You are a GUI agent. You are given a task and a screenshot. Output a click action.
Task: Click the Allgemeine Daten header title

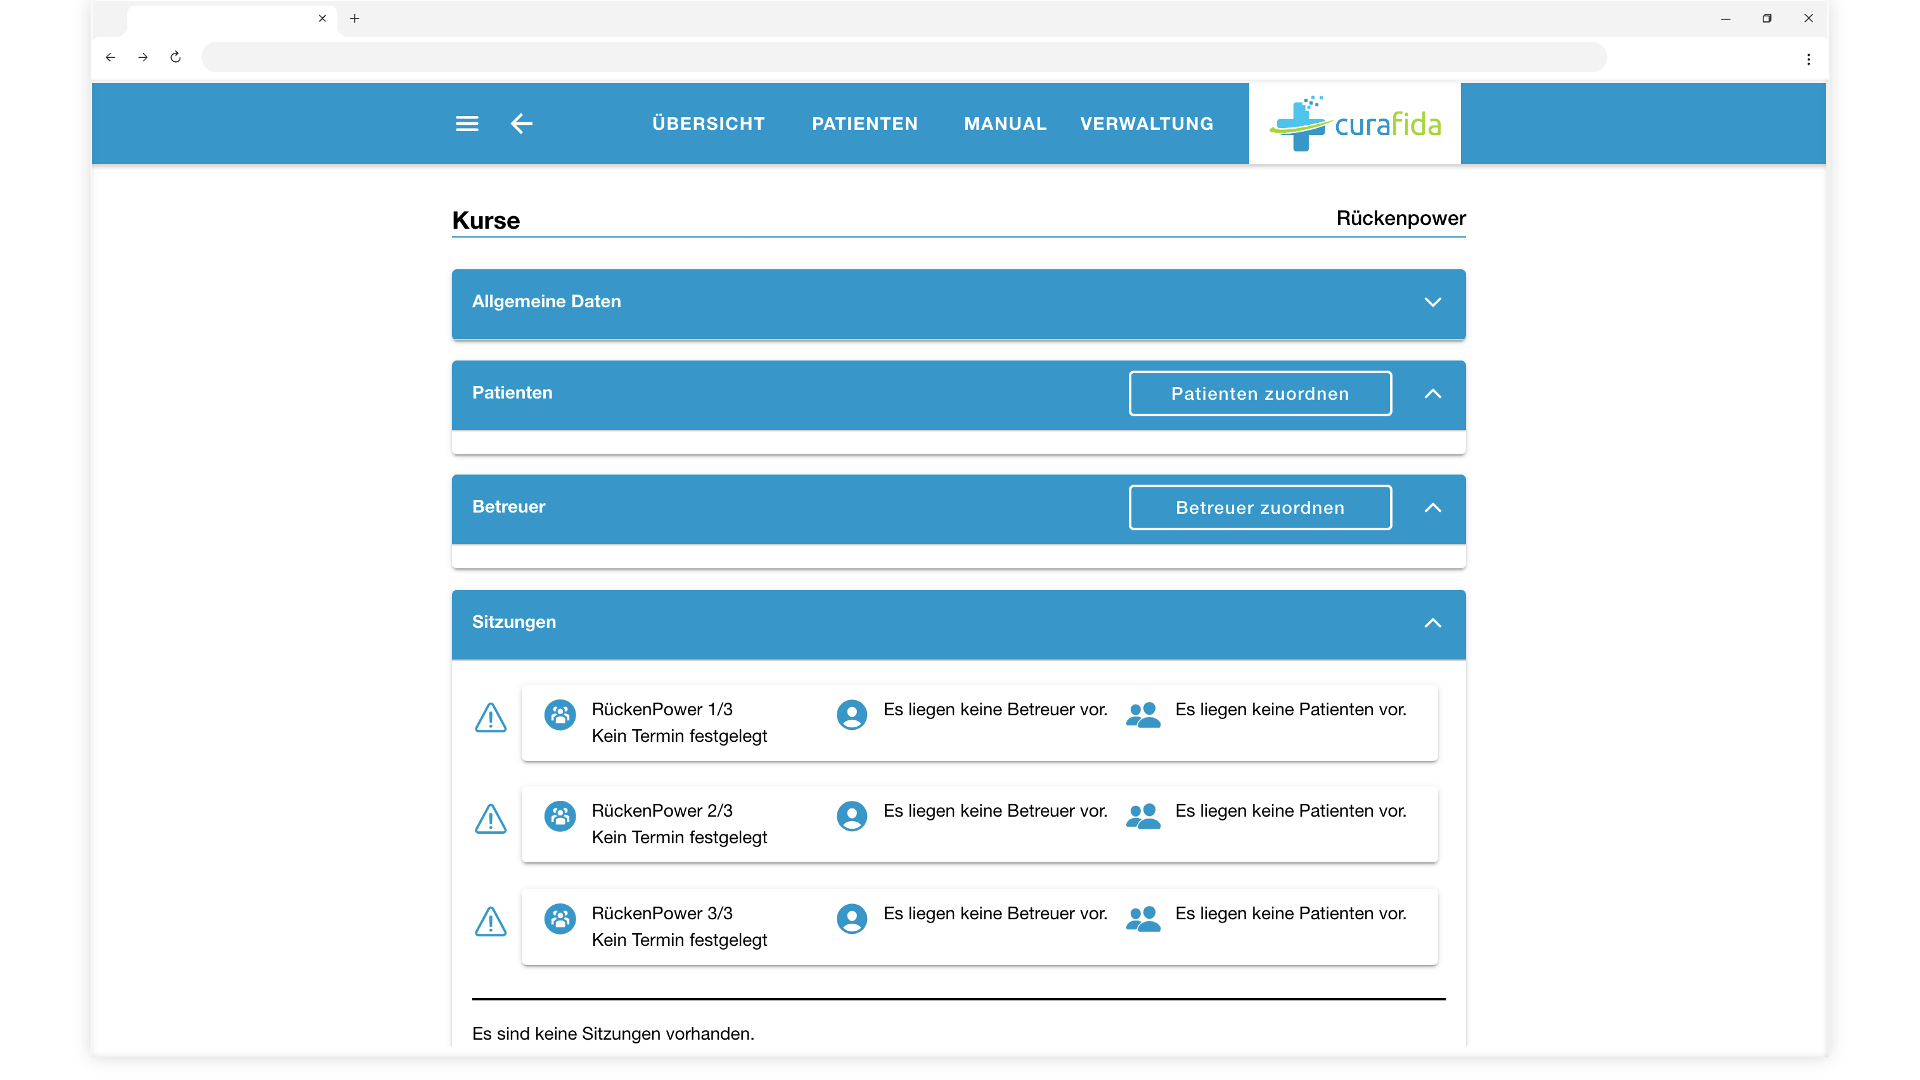tap(546, 302)
